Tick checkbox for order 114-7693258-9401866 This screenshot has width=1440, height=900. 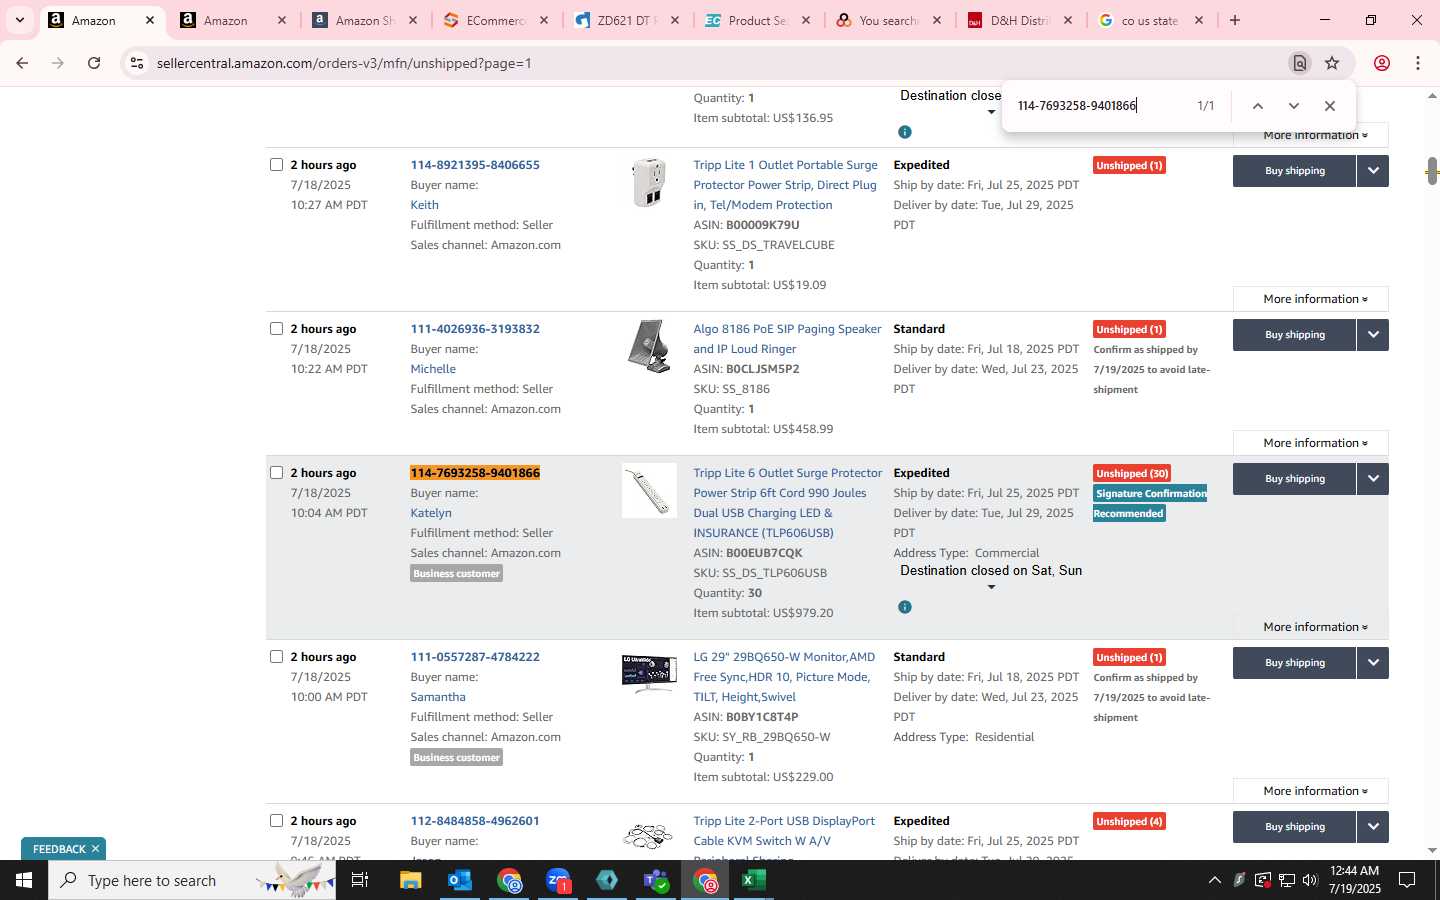(277, 472)
